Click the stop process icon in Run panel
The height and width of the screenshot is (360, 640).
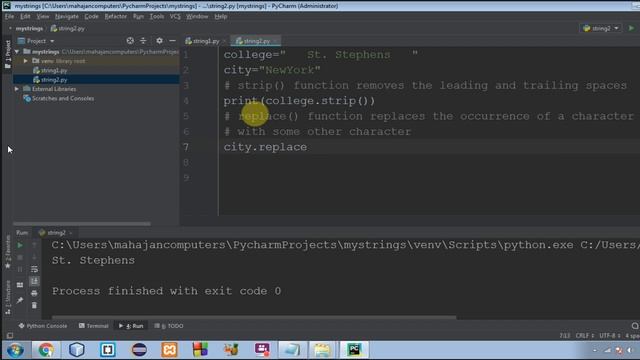click(20, 257)
